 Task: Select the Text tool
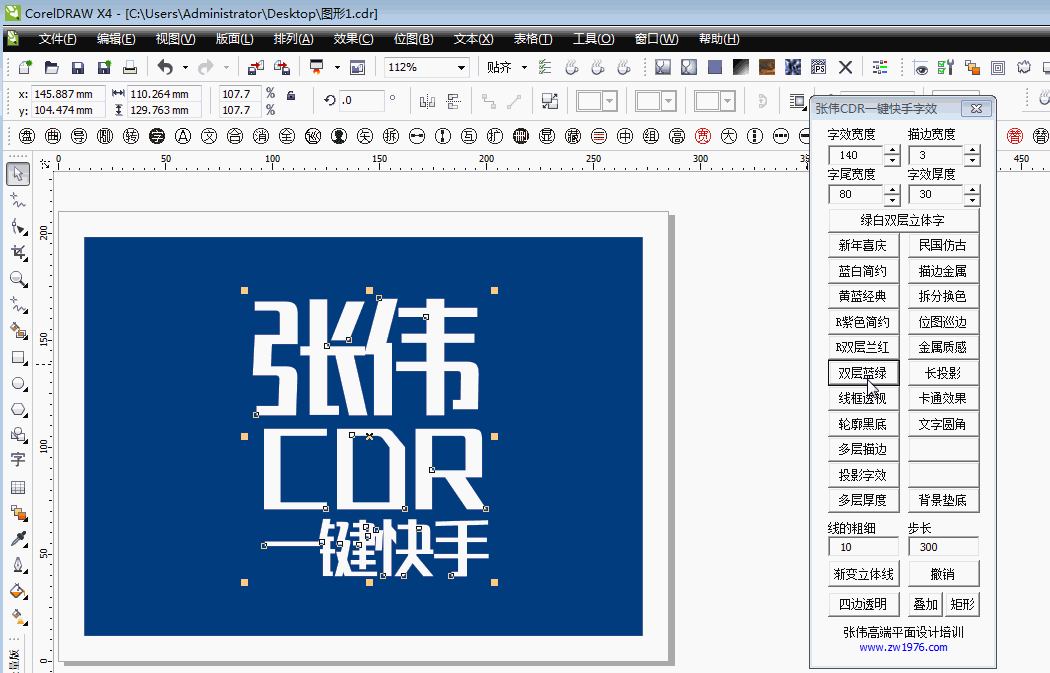pyautogui.click(x=18, y=459)
